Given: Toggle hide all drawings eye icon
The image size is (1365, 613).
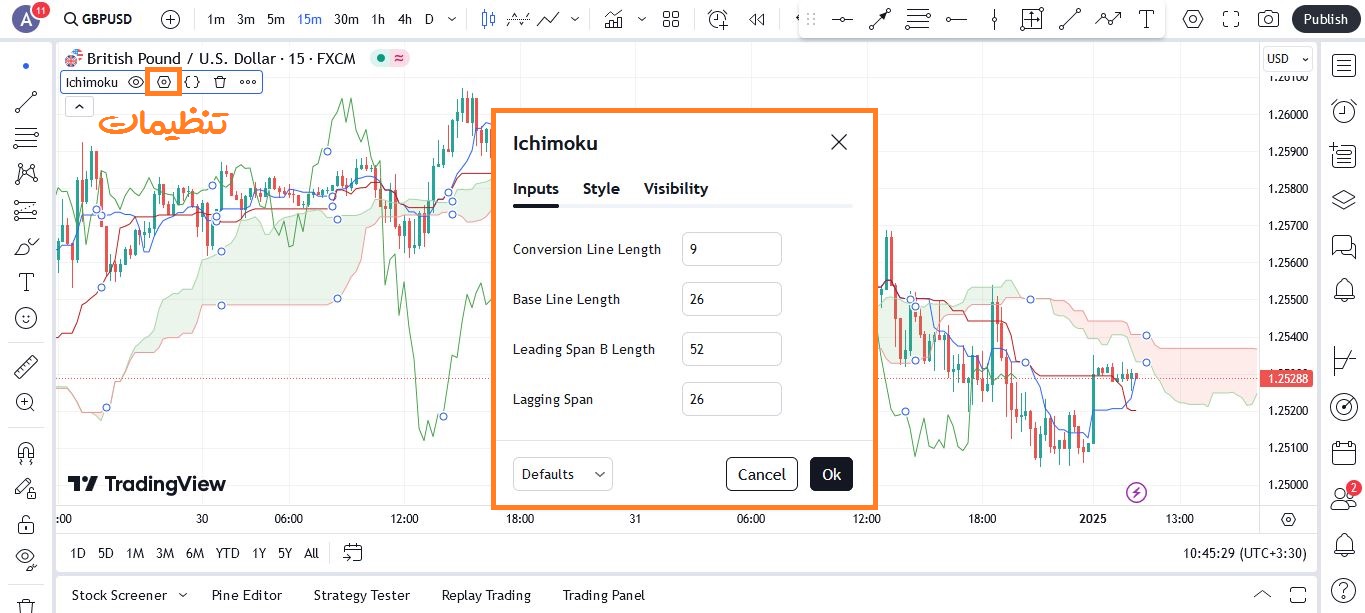Looking at the screenshot, I should click(26, 557).
